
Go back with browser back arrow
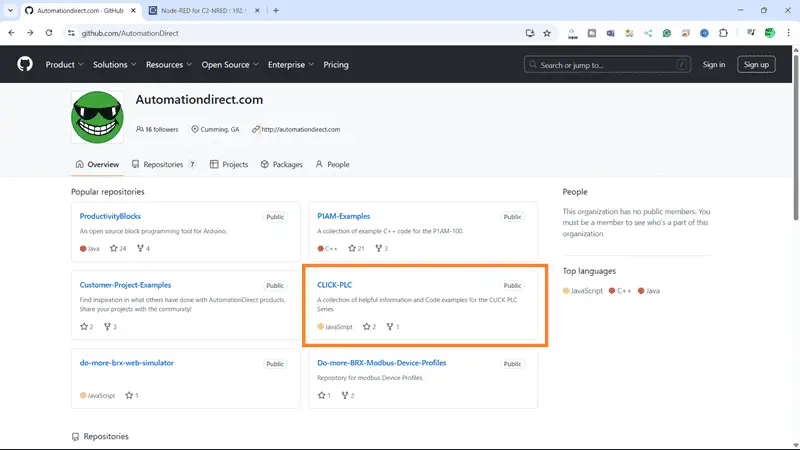coord(11,33)
